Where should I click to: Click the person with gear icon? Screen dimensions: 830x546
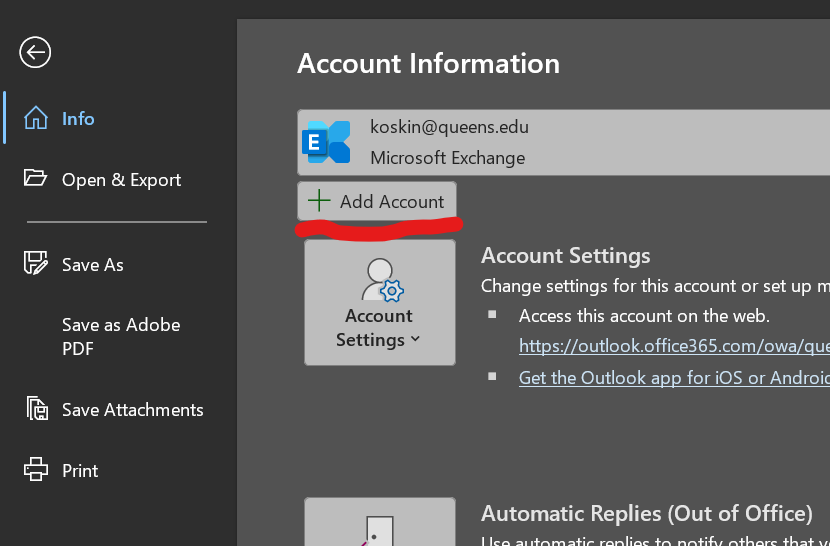(382, 280)
